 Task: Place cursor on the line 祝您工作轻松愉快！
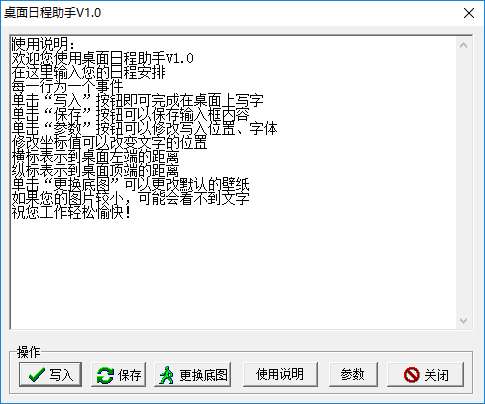coord(72,213)
